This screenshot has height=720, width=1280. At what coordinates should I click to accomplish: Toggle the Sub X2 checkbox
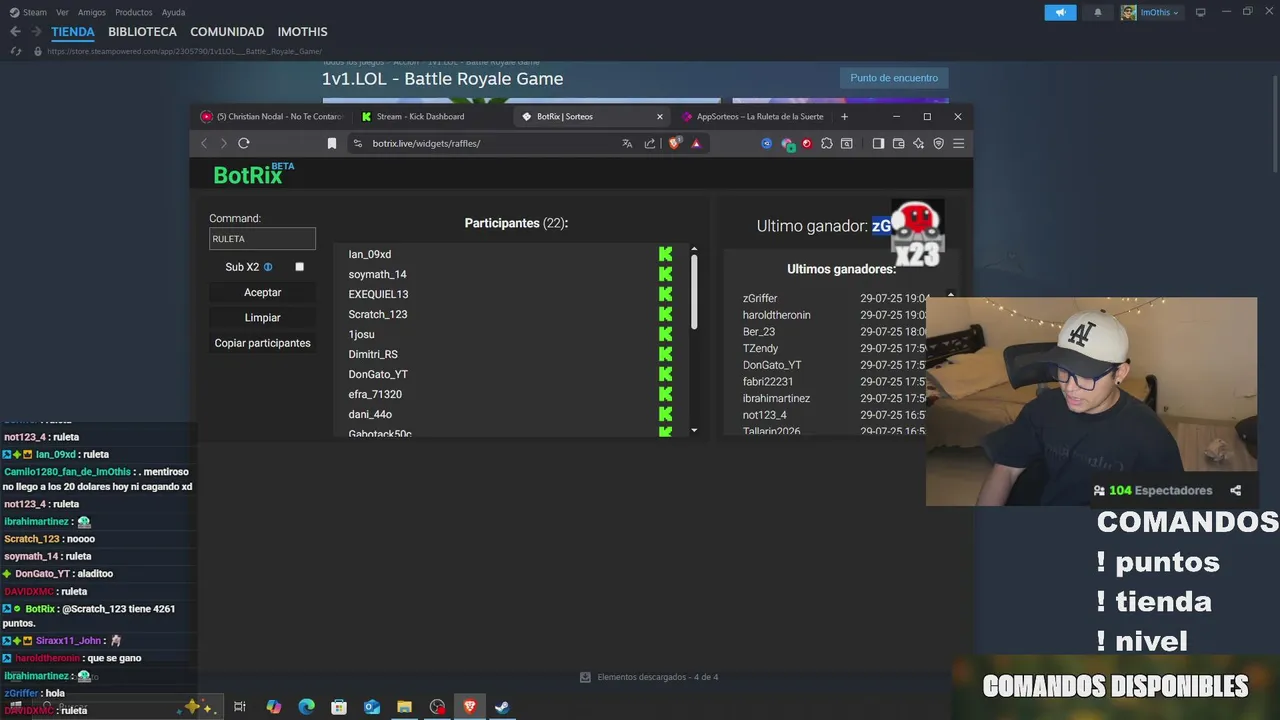(299, 267)
